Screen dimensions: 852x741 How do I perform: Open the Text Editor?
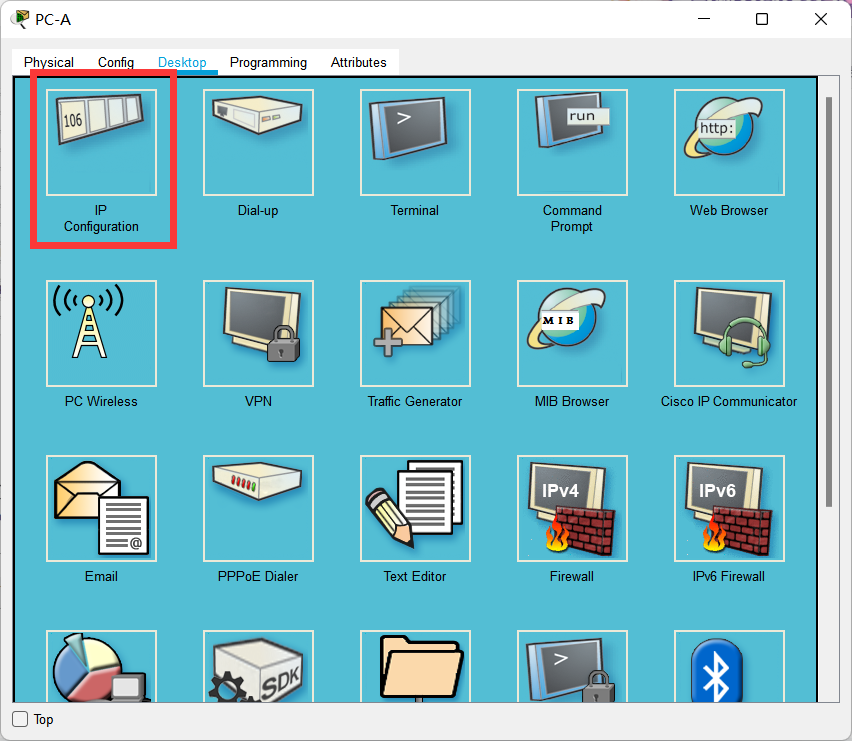pos(416,508)
